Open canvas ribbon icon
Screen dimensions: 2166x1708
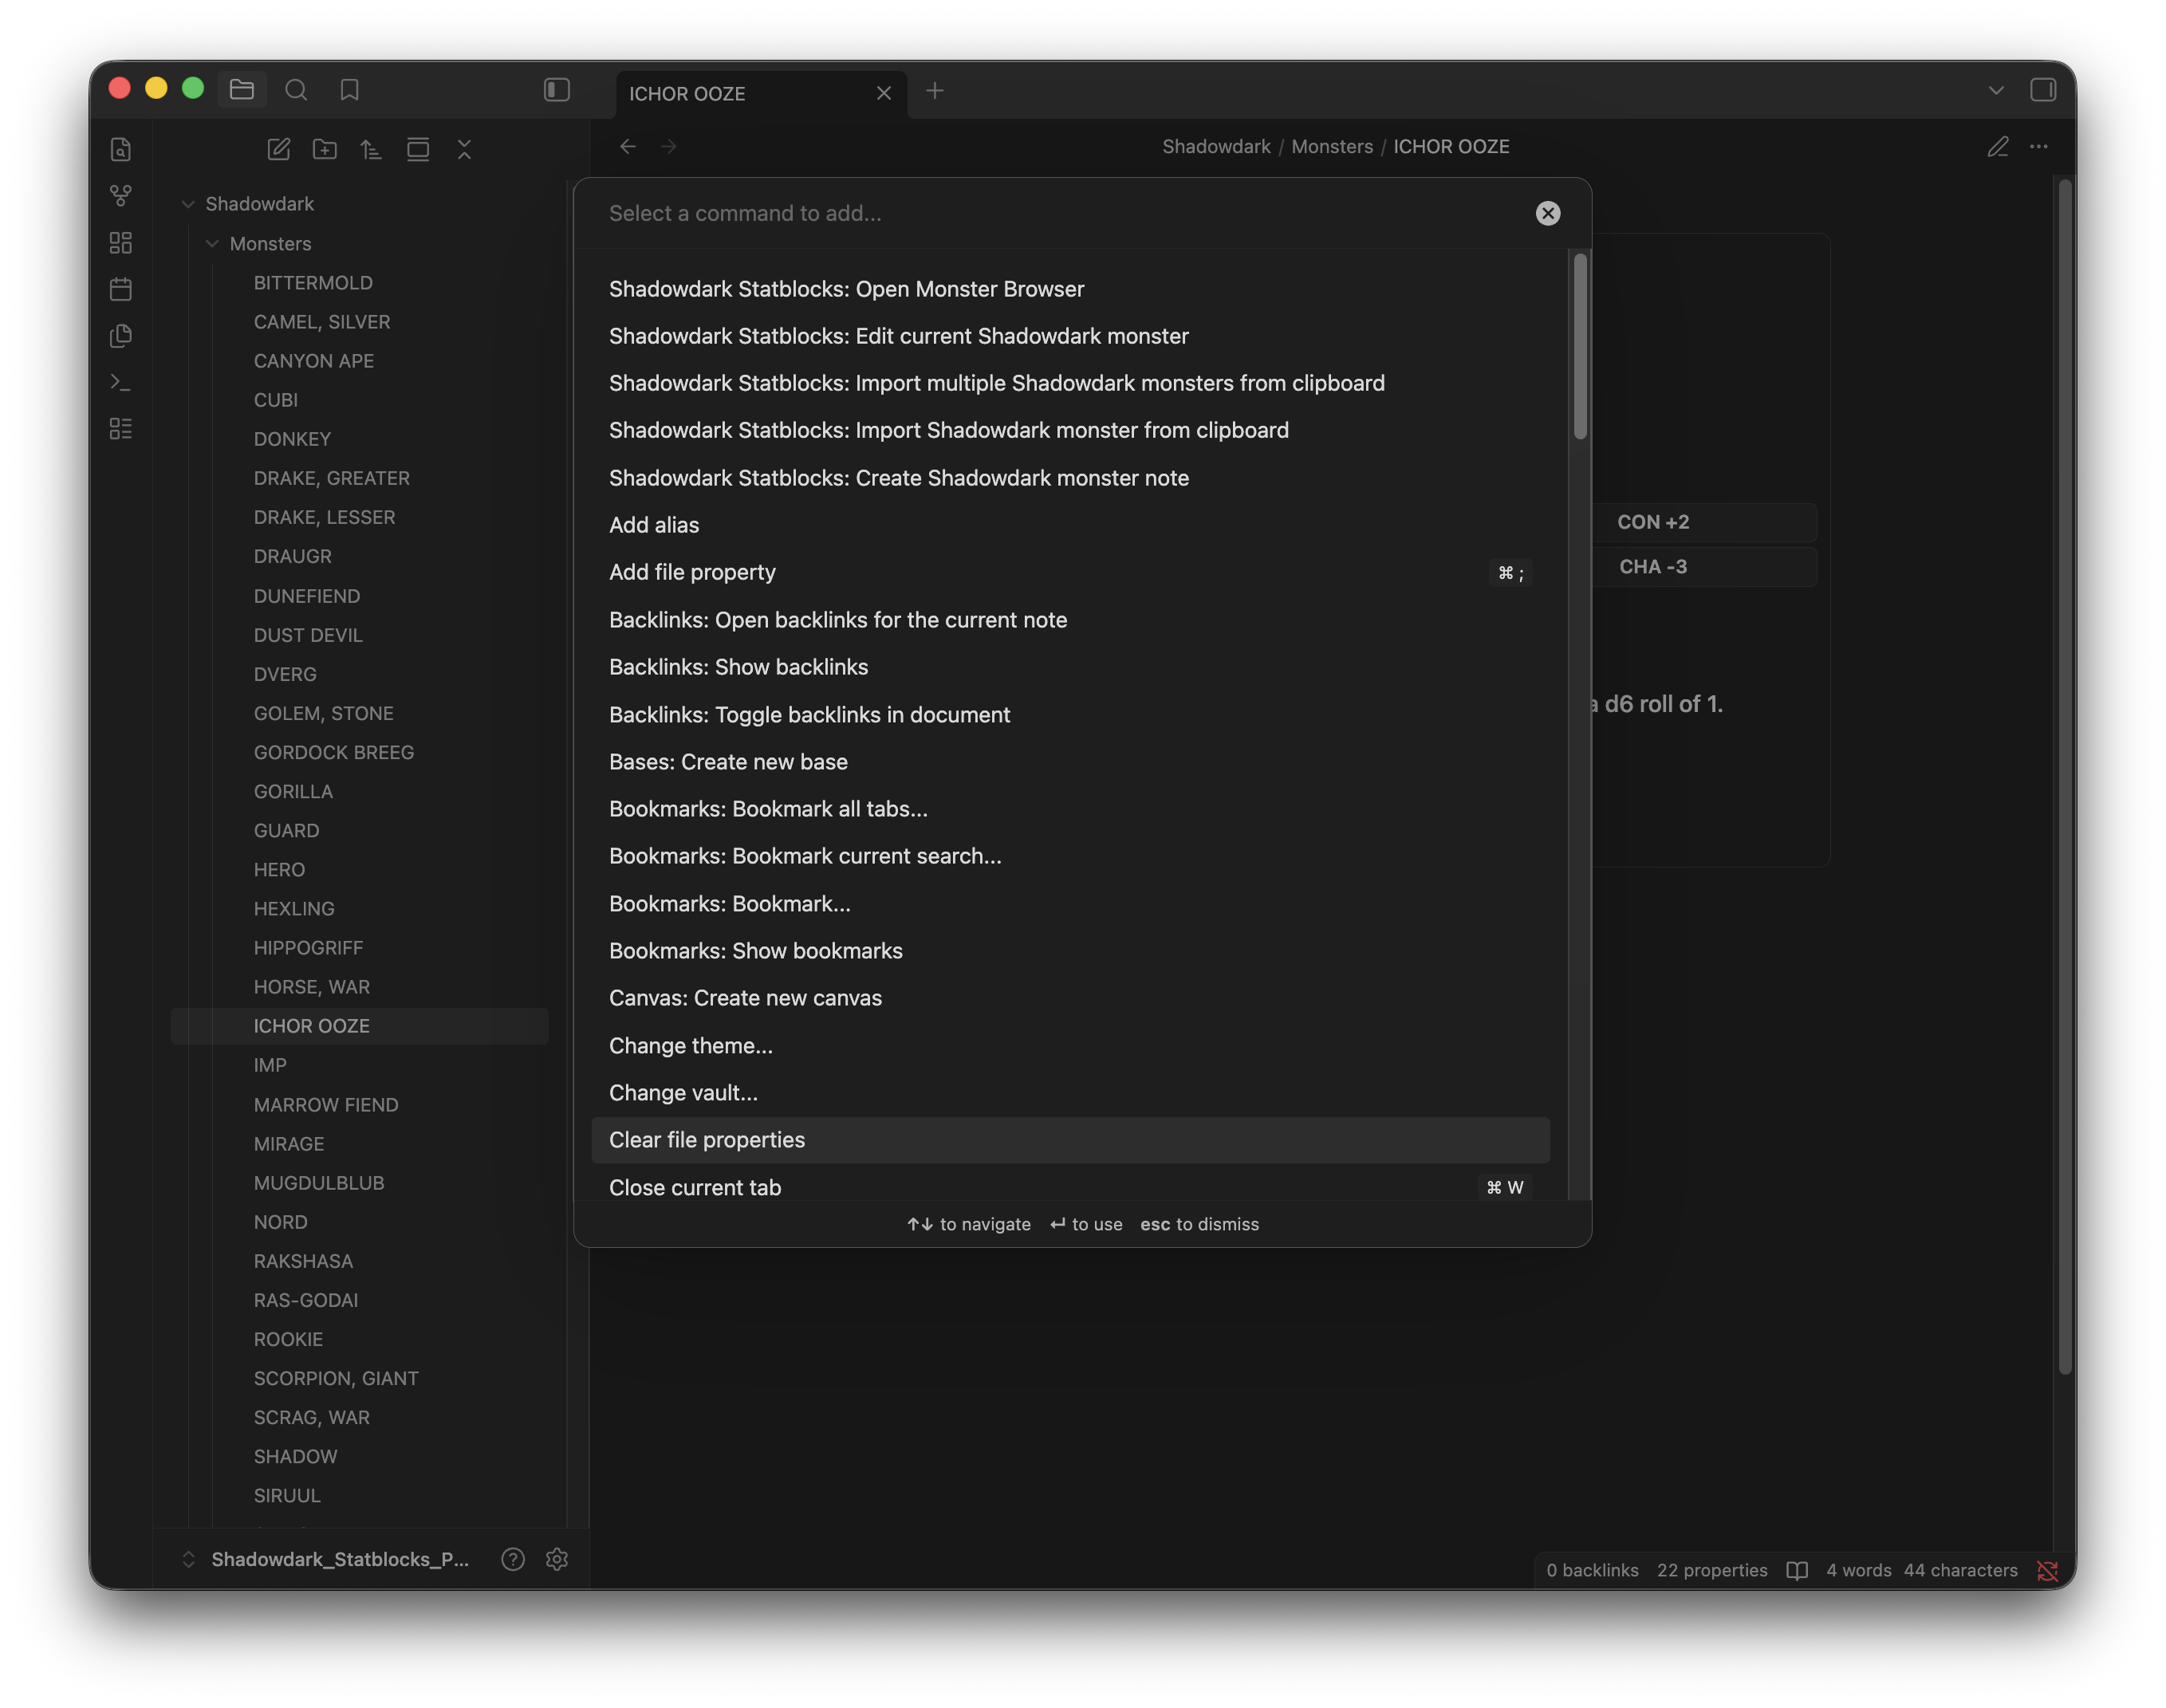(121, 243)
